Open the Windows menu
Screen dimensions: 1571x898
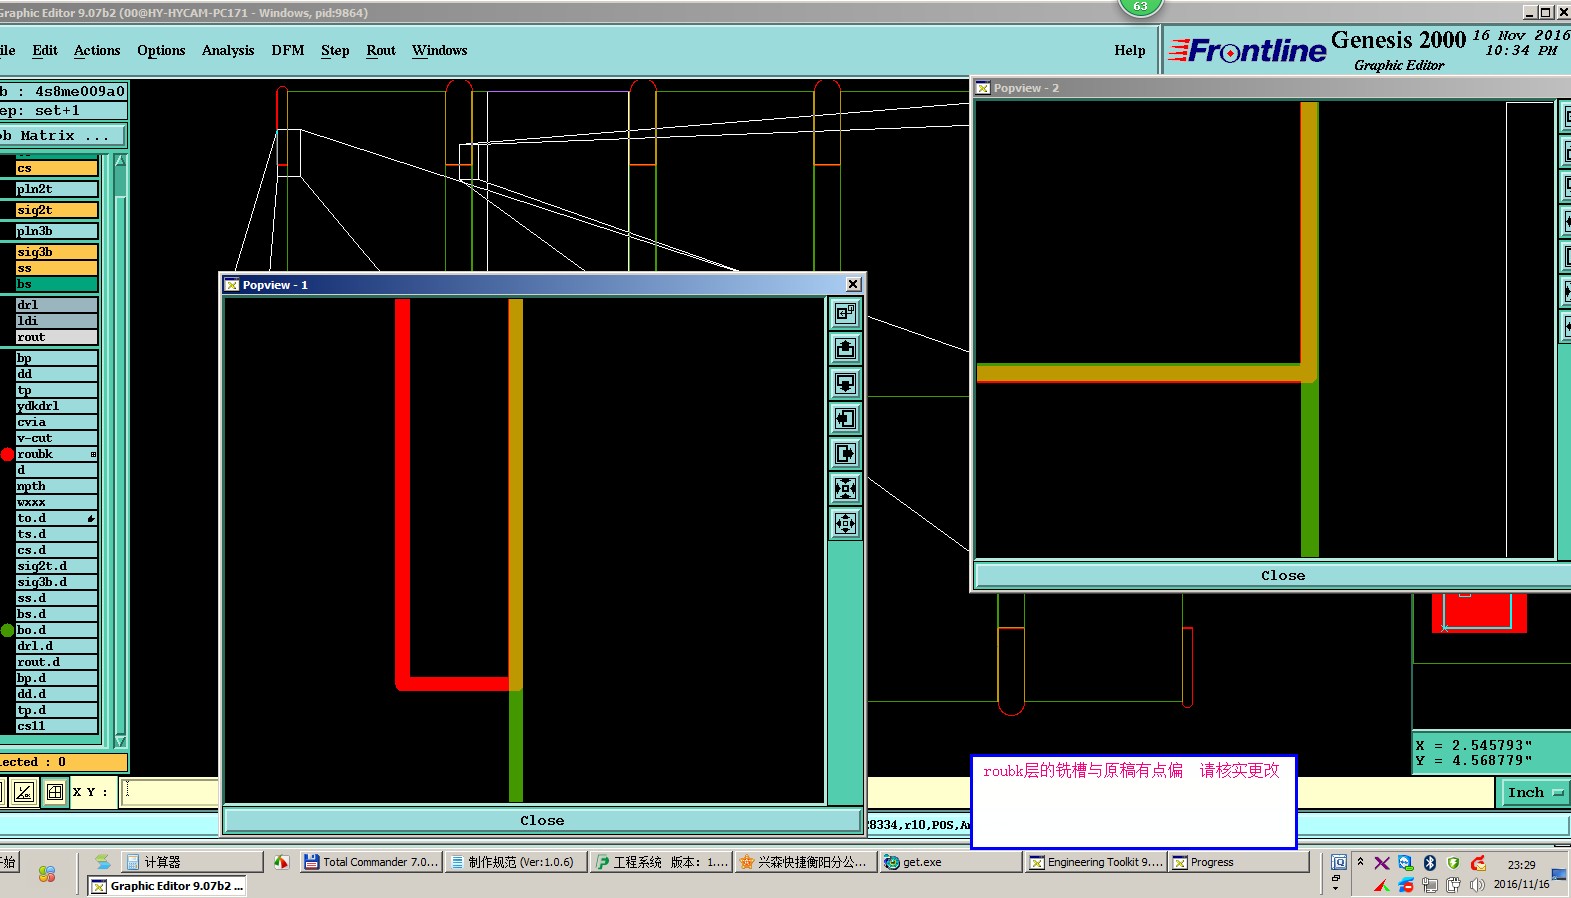439,50
